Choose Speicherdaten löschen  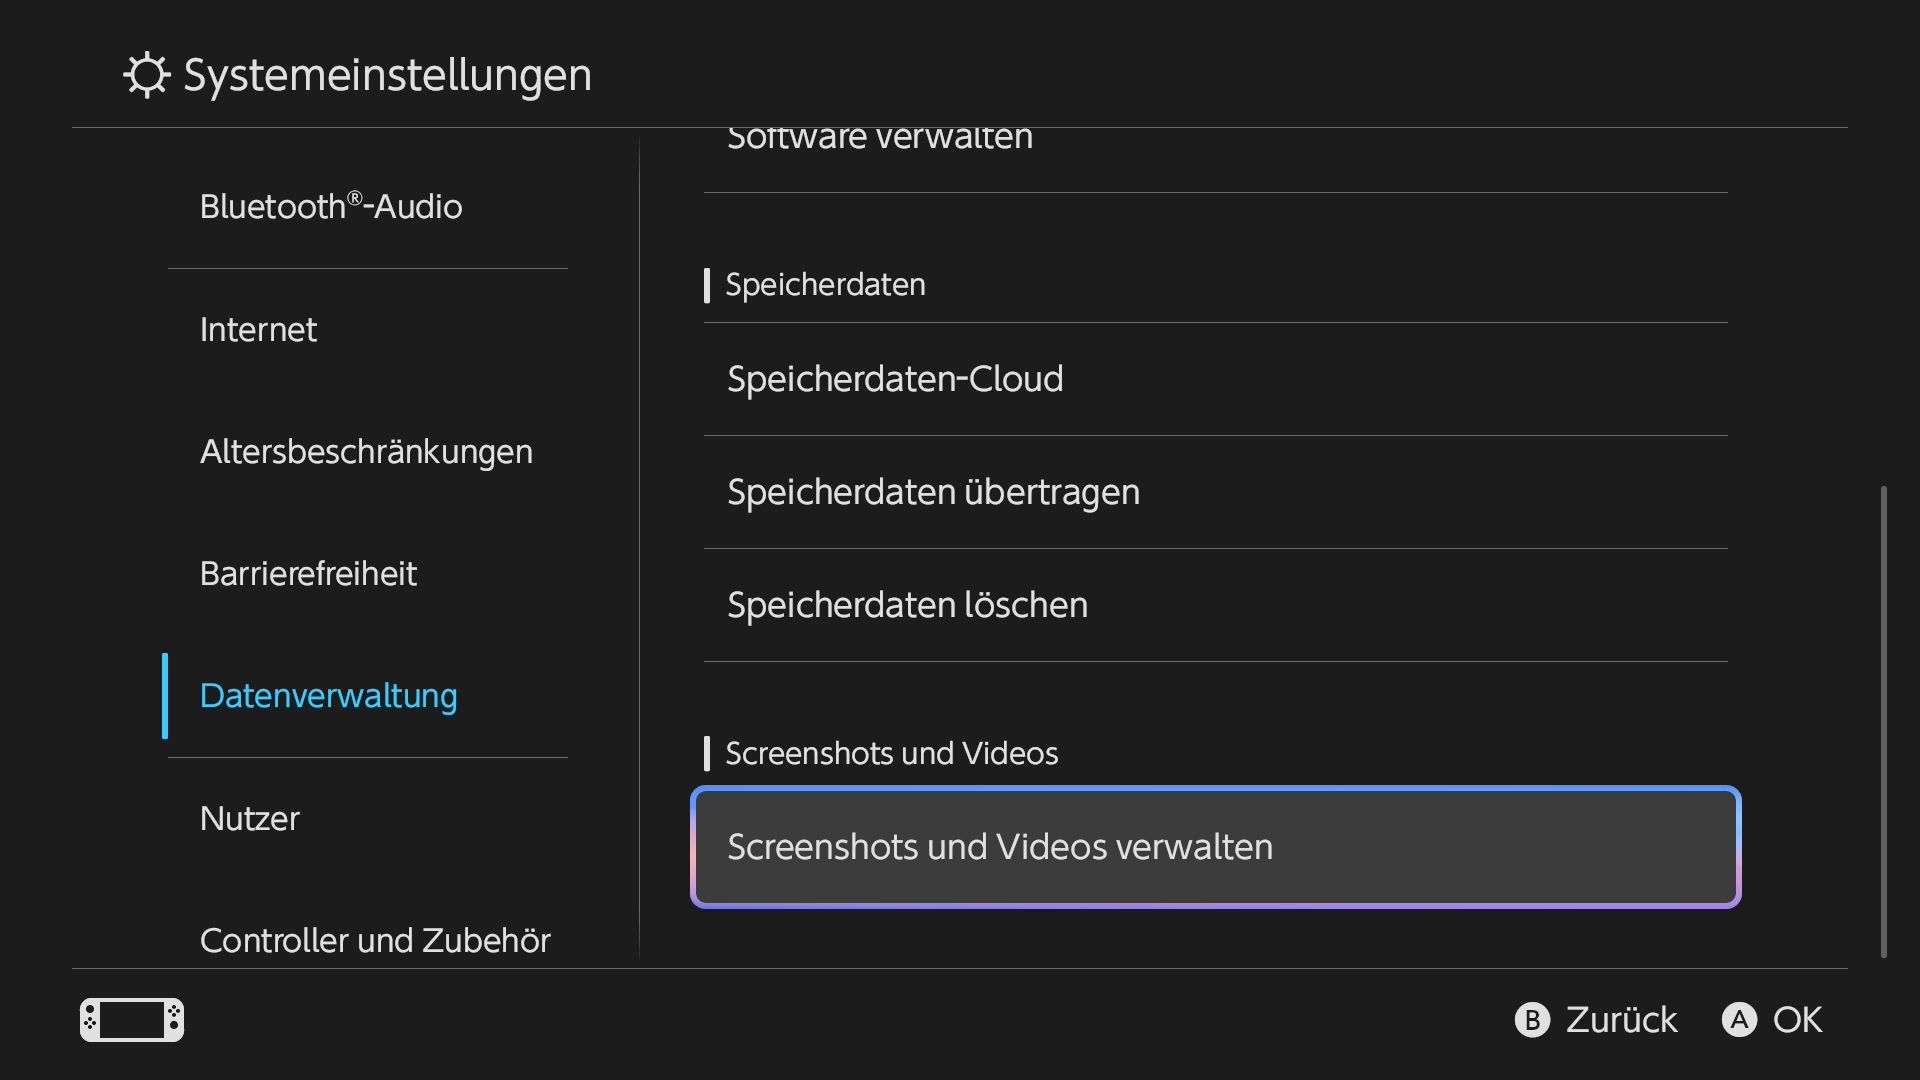pyautogui.click(x=1216, y=605)
